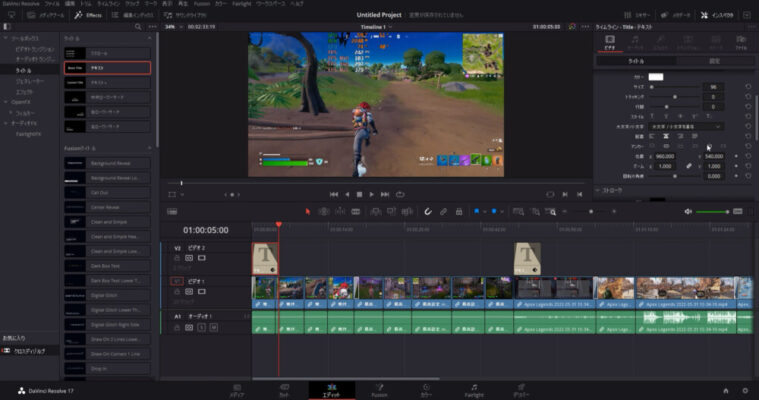
Task: Open the text case dropdown in Inspector
Action: click(685, 126)
